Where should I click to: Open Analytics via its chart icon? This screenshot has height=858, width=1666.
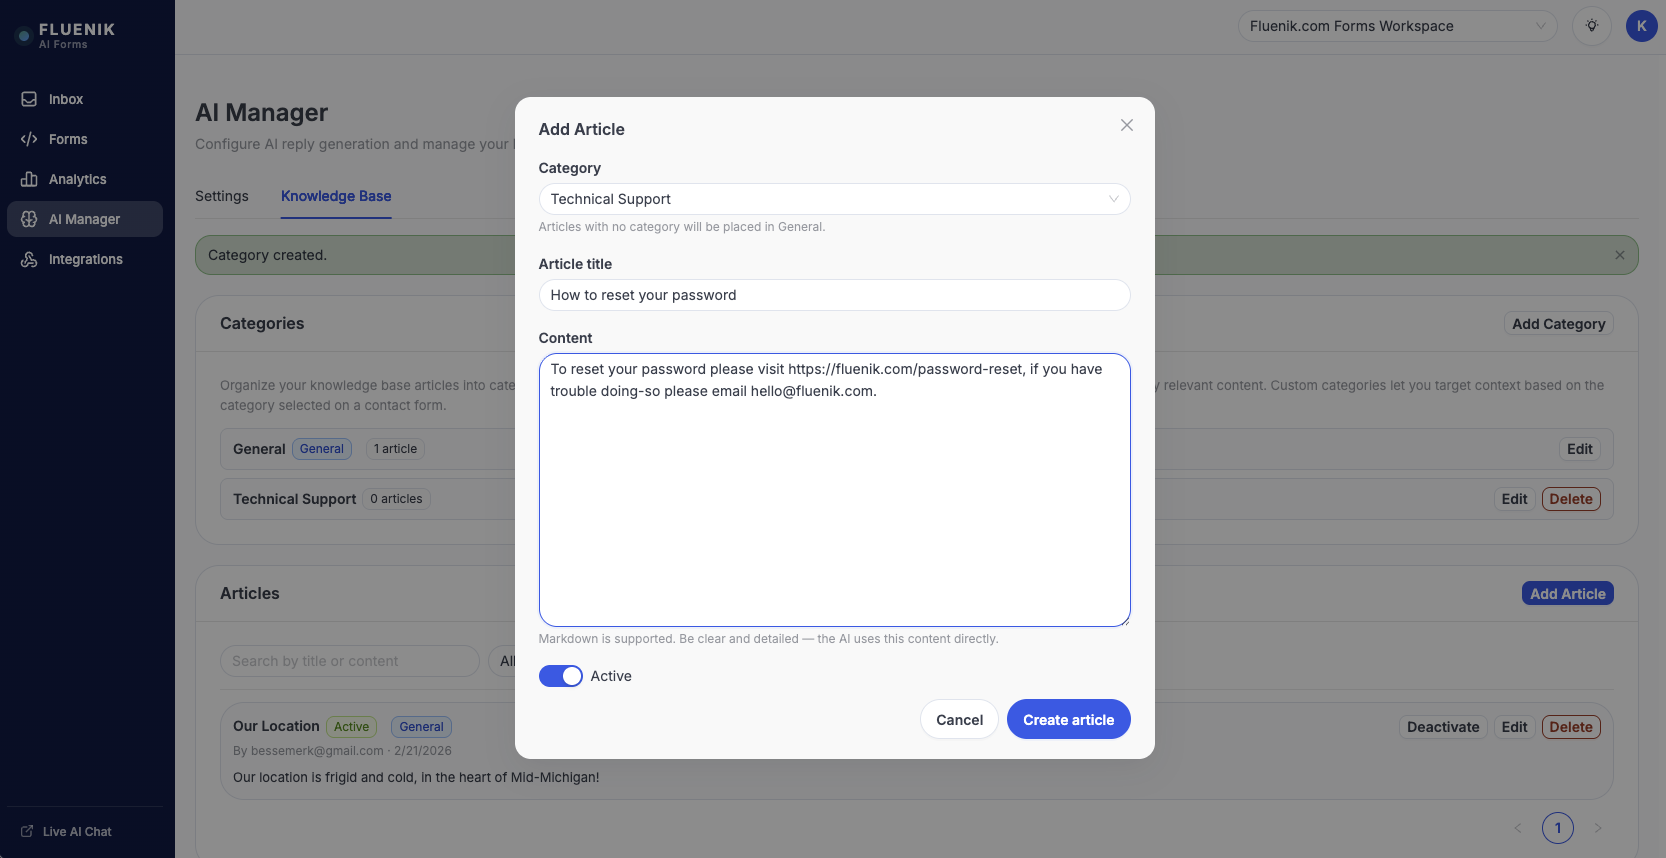click(29, 179)
